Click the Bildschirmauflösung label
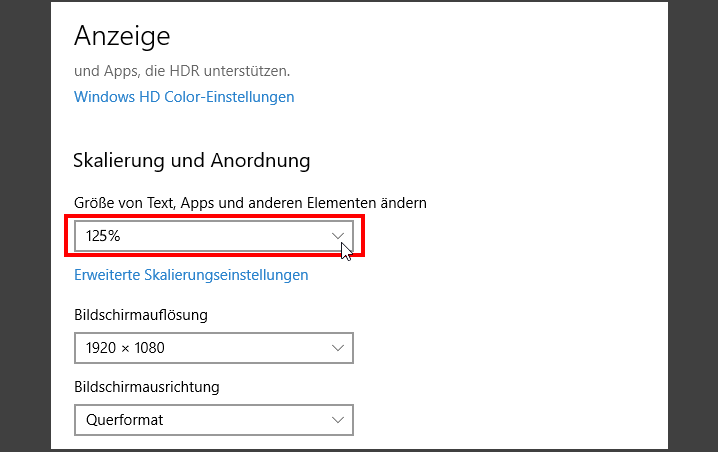Screen dimensions: 718x452 coord(140,315)
